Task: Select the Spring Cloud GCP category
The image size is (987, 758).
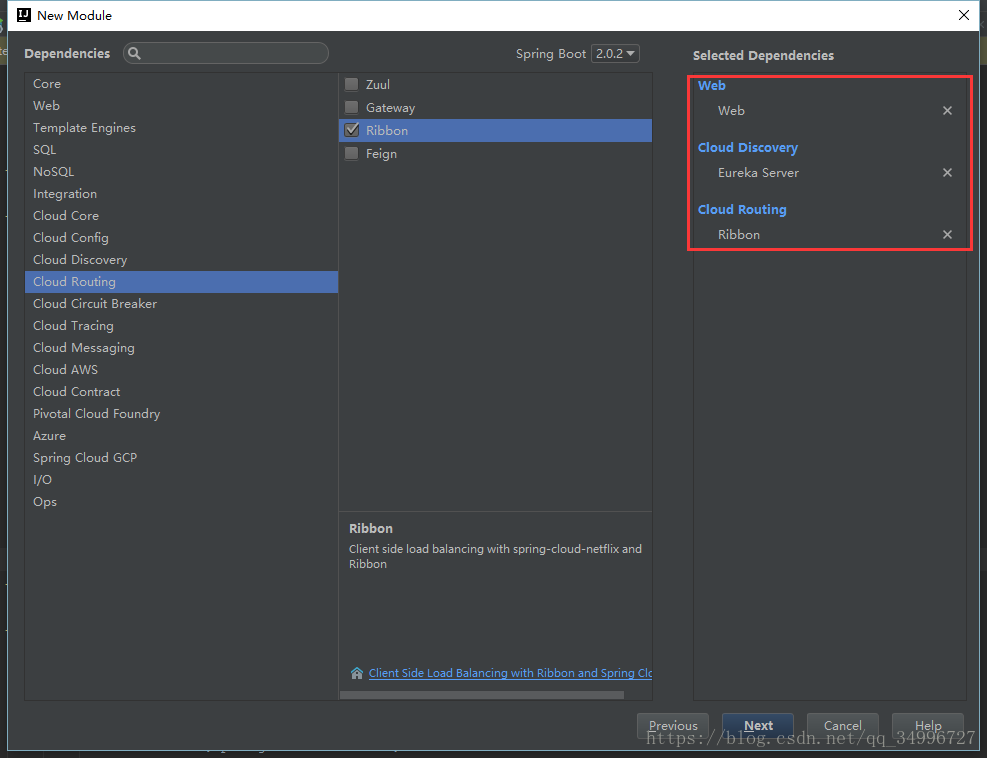Action: click(x=181, y=458)
